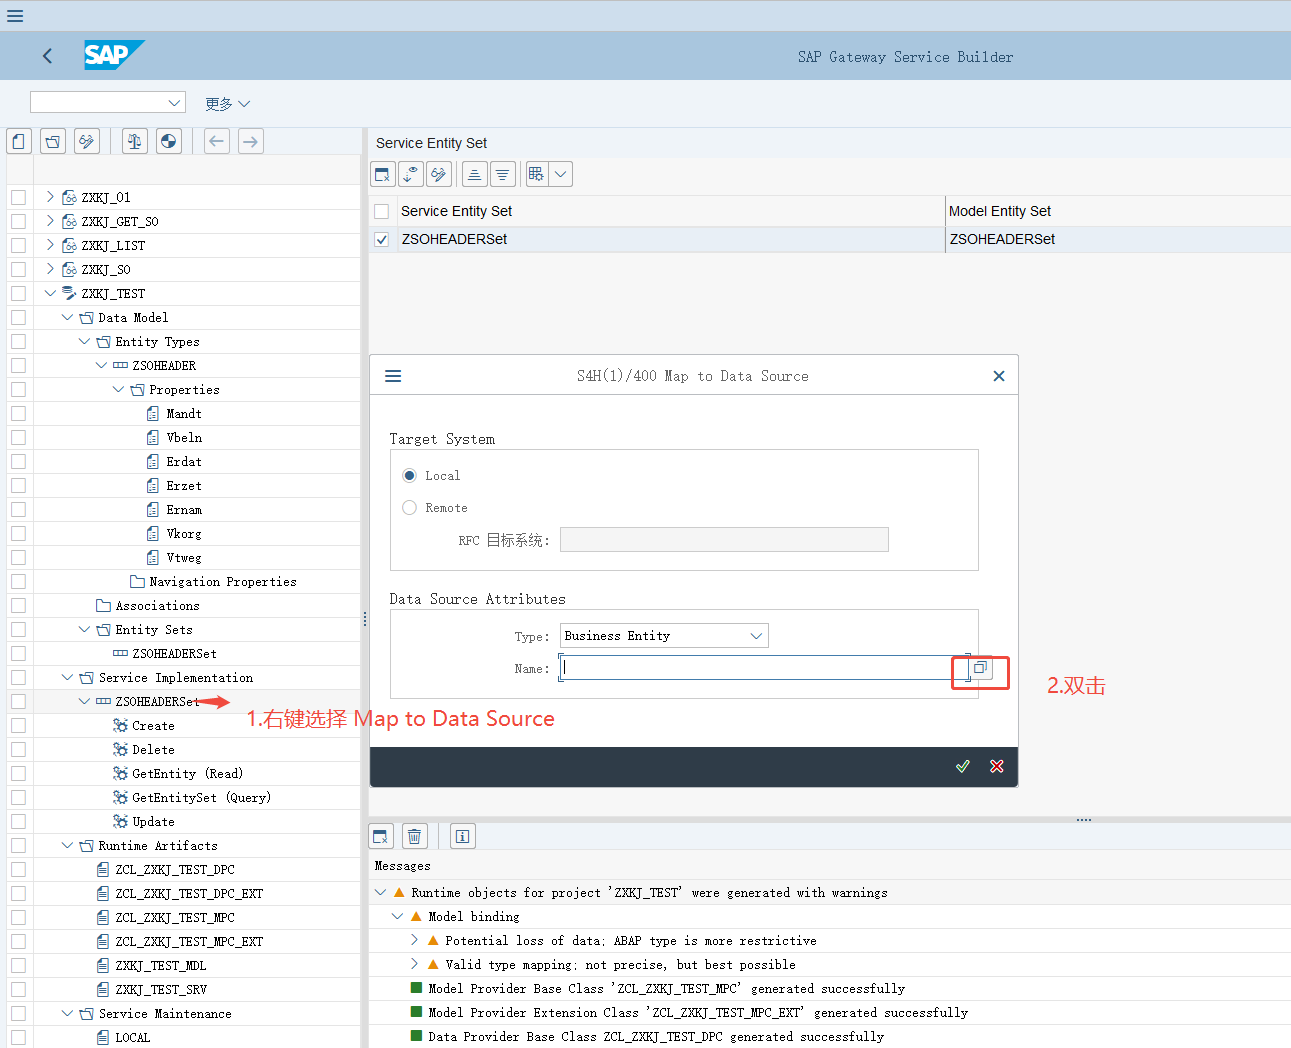
Task: Collapse the Model binding message node
Action: (397, 916)
